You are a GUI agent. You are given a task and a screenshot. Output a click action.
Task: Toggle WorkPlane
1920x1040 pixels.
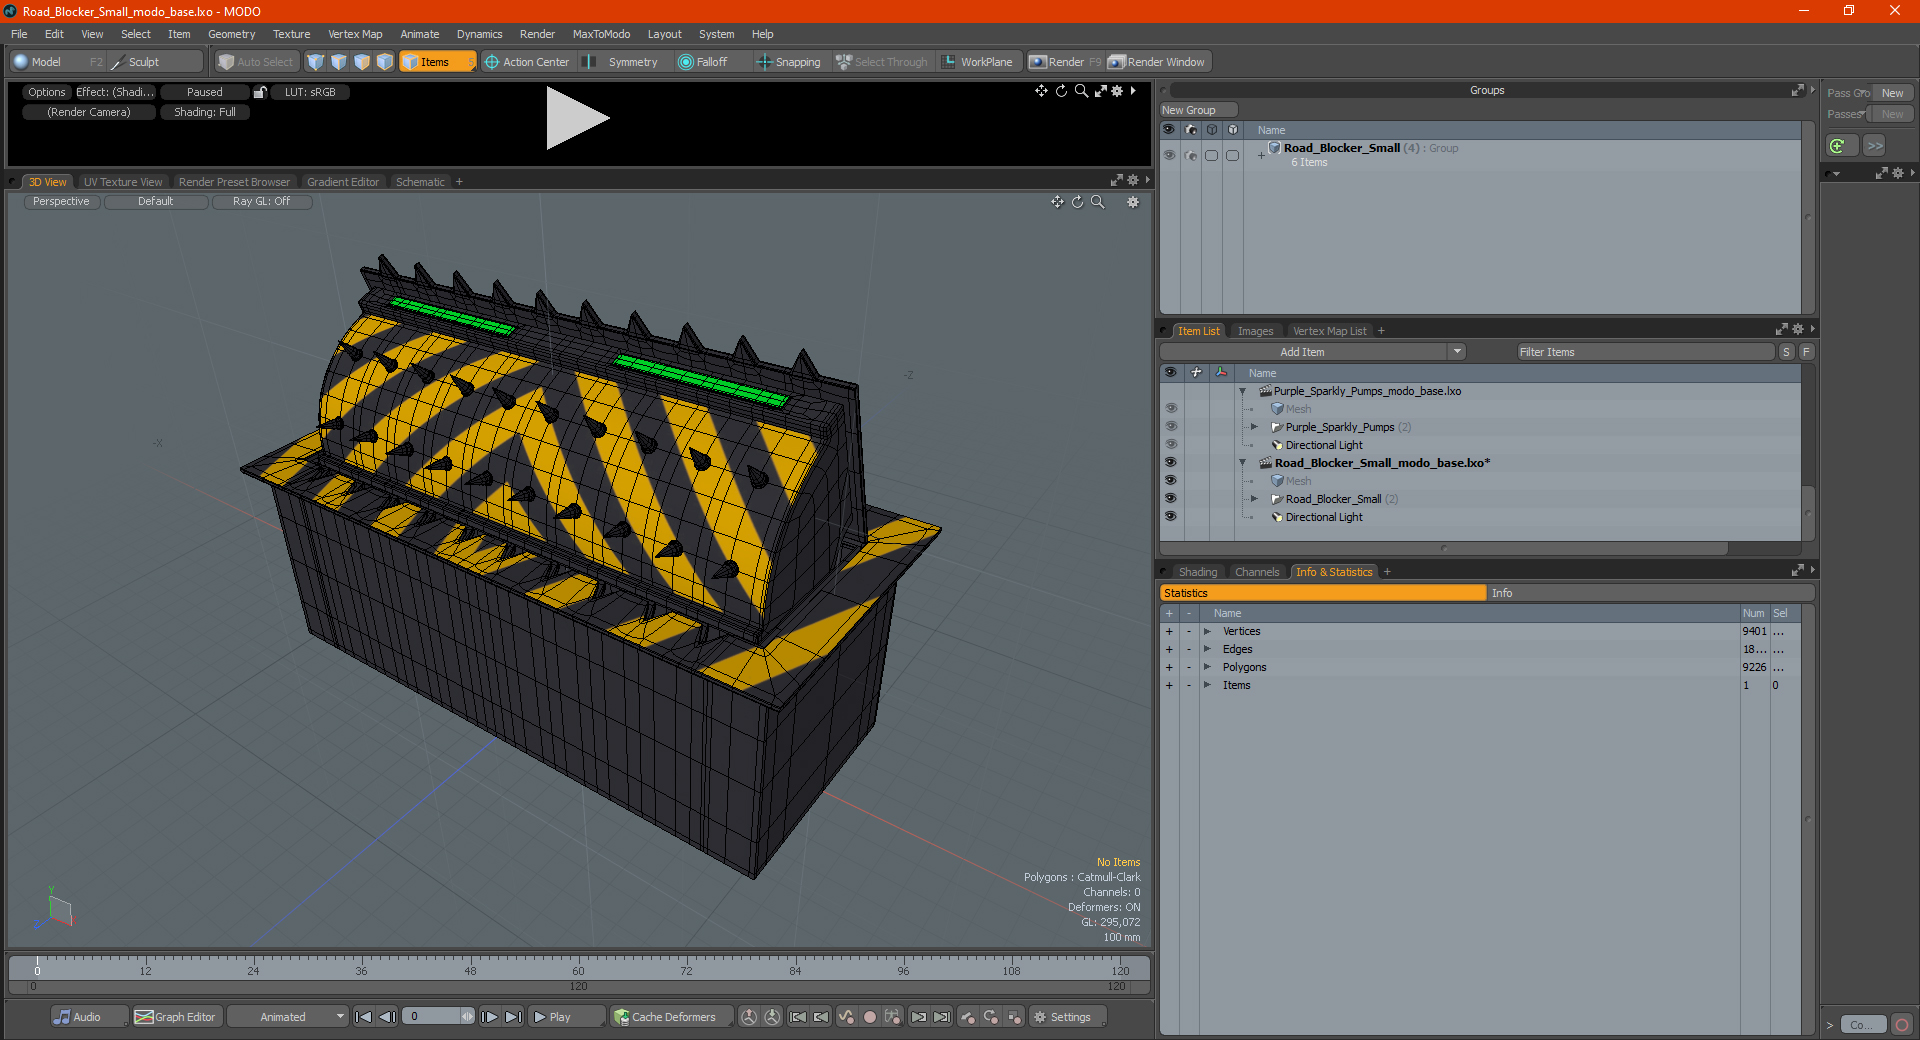pos(978,62)
